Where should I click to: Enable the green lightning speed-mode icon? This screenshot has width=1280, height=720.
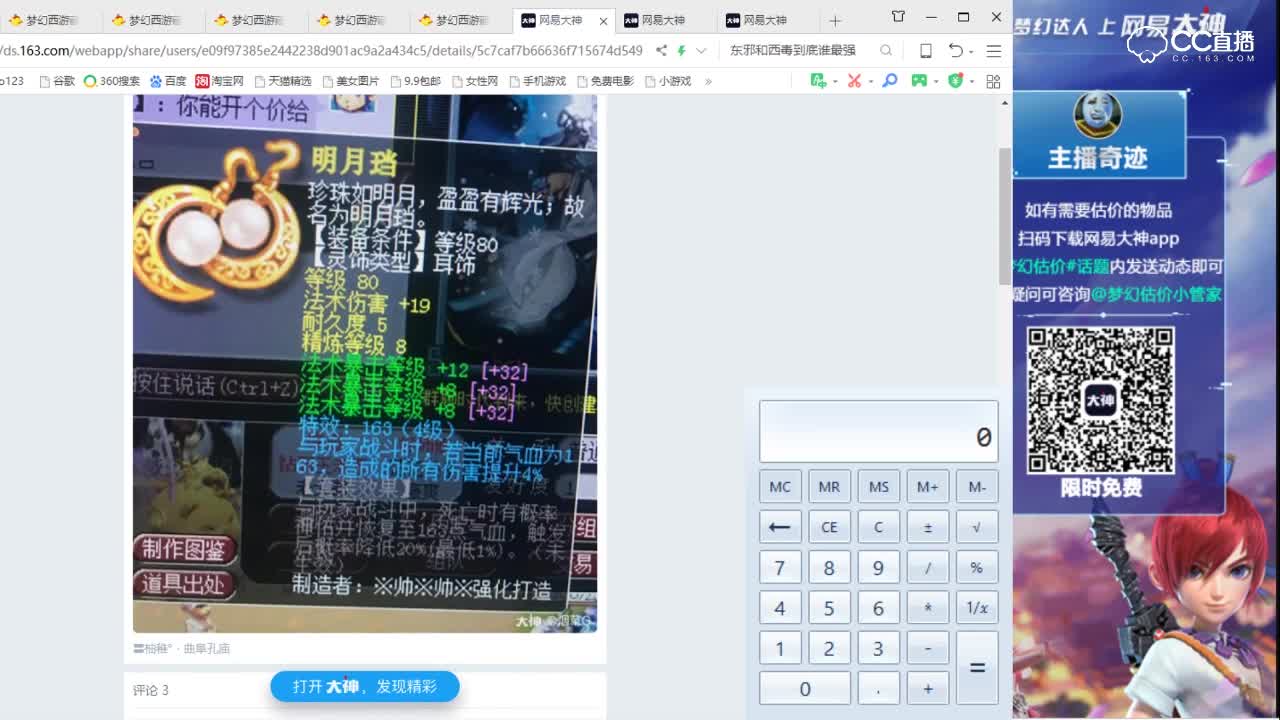[683, 50]
